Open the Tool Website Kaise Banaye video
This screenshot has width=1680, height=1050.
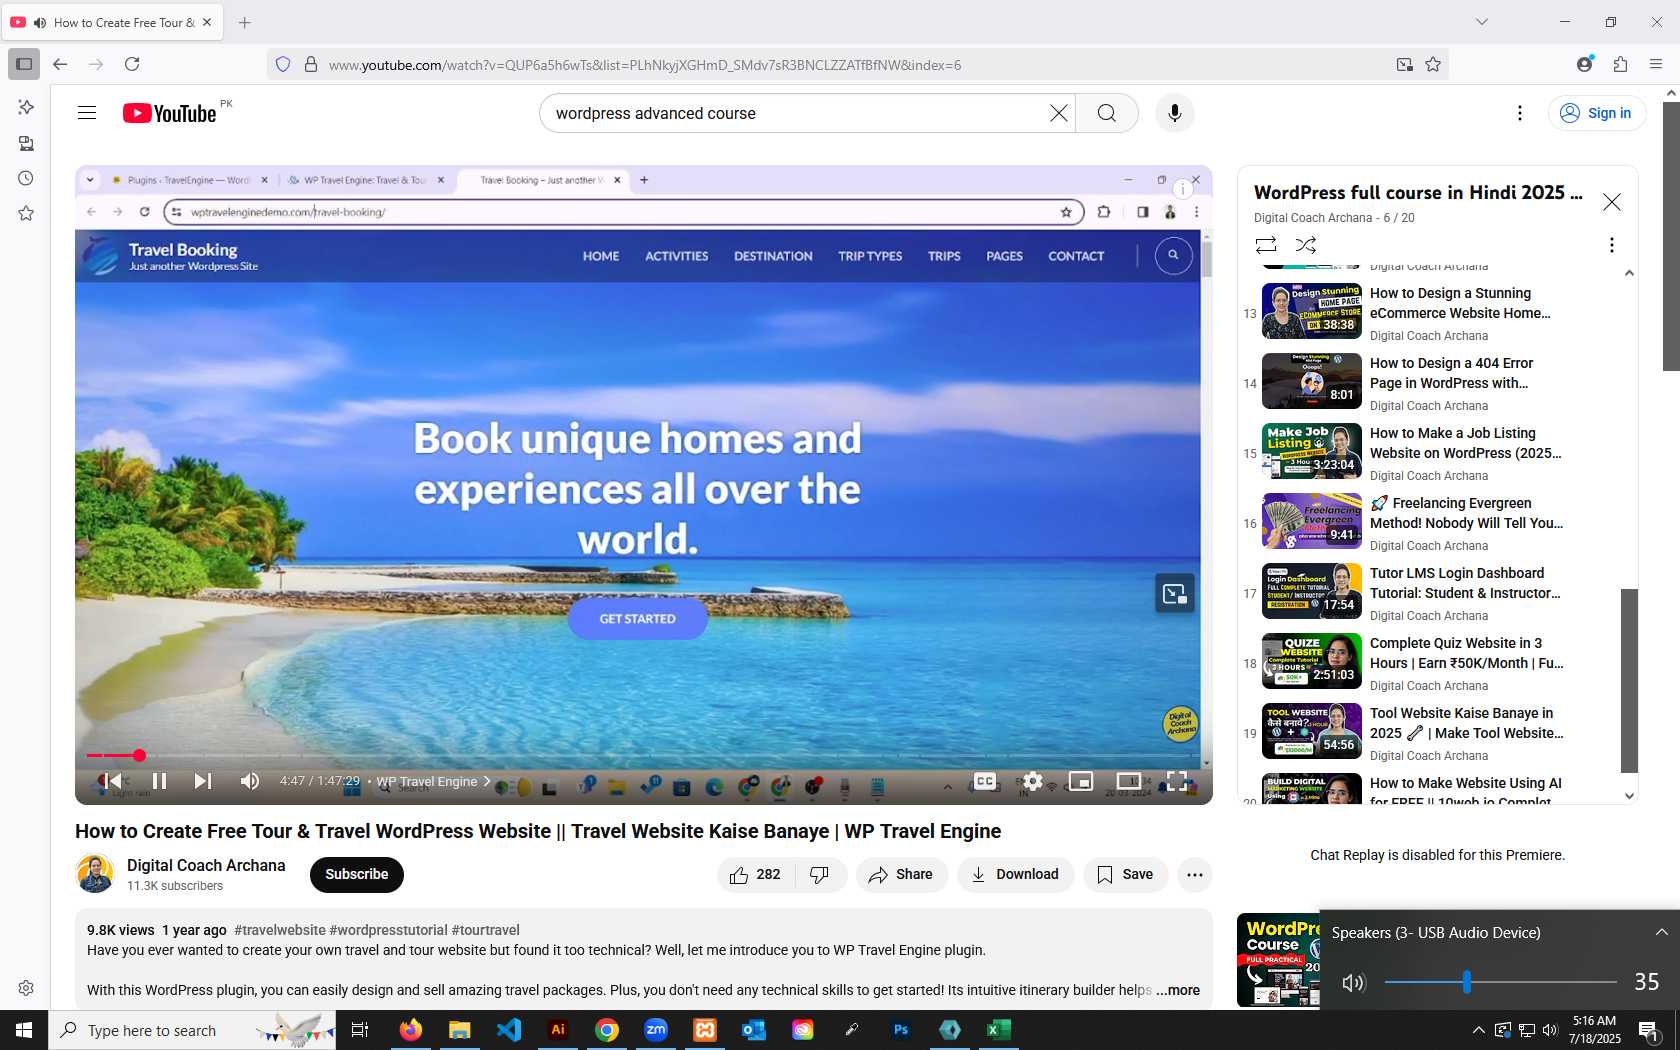(1466, 723)
